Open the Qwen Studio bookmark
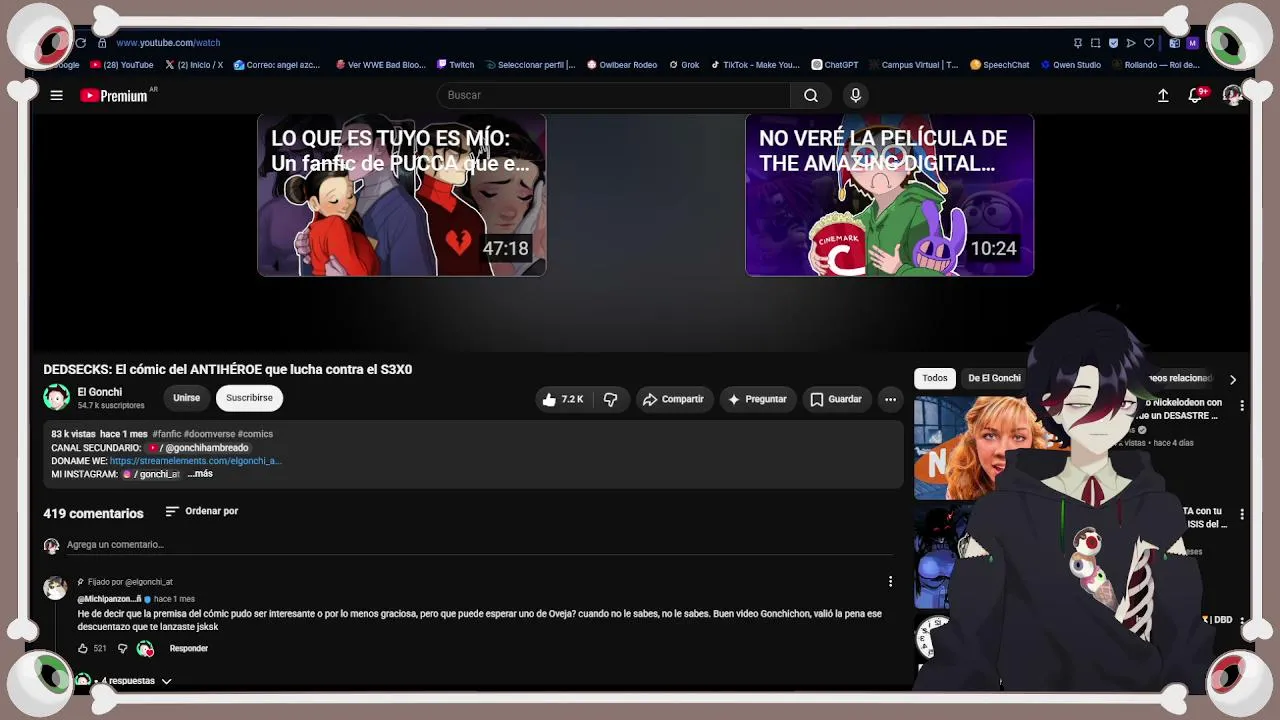This screenshot has width=1280, height=720. (x=1071, y=65)
